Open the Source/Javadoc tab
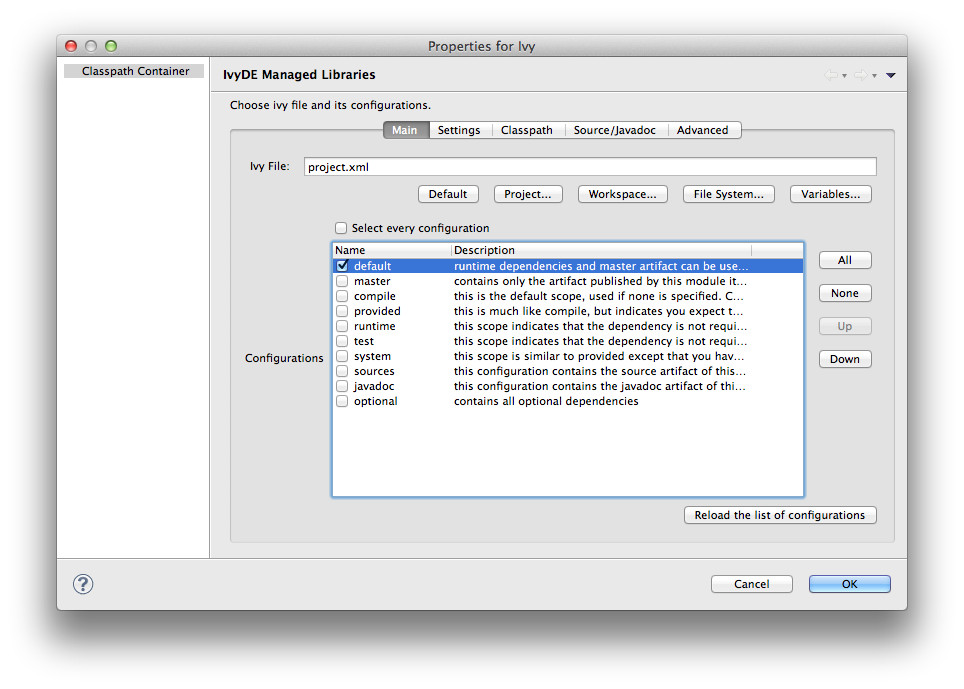Screen dimensions: 964x689 614,130
